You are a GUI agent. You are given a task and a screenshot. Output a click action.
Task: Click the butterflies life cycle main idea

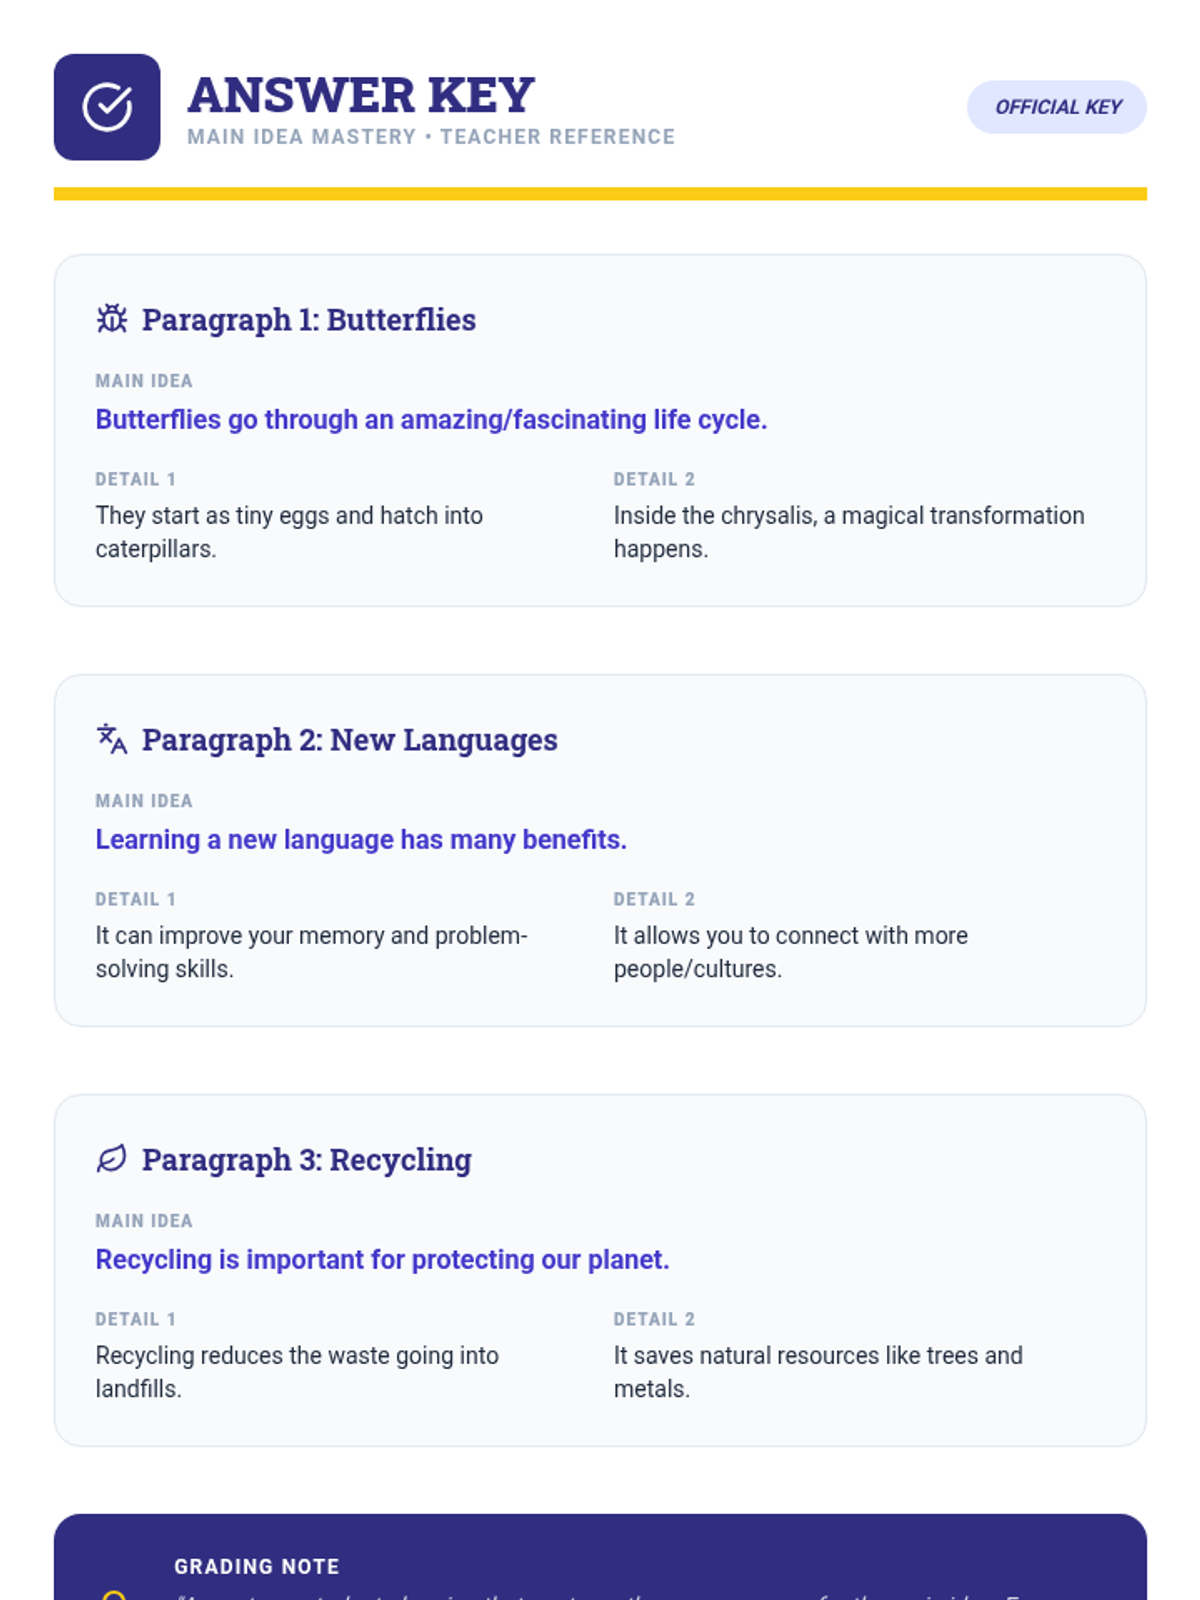click(431, 420)
